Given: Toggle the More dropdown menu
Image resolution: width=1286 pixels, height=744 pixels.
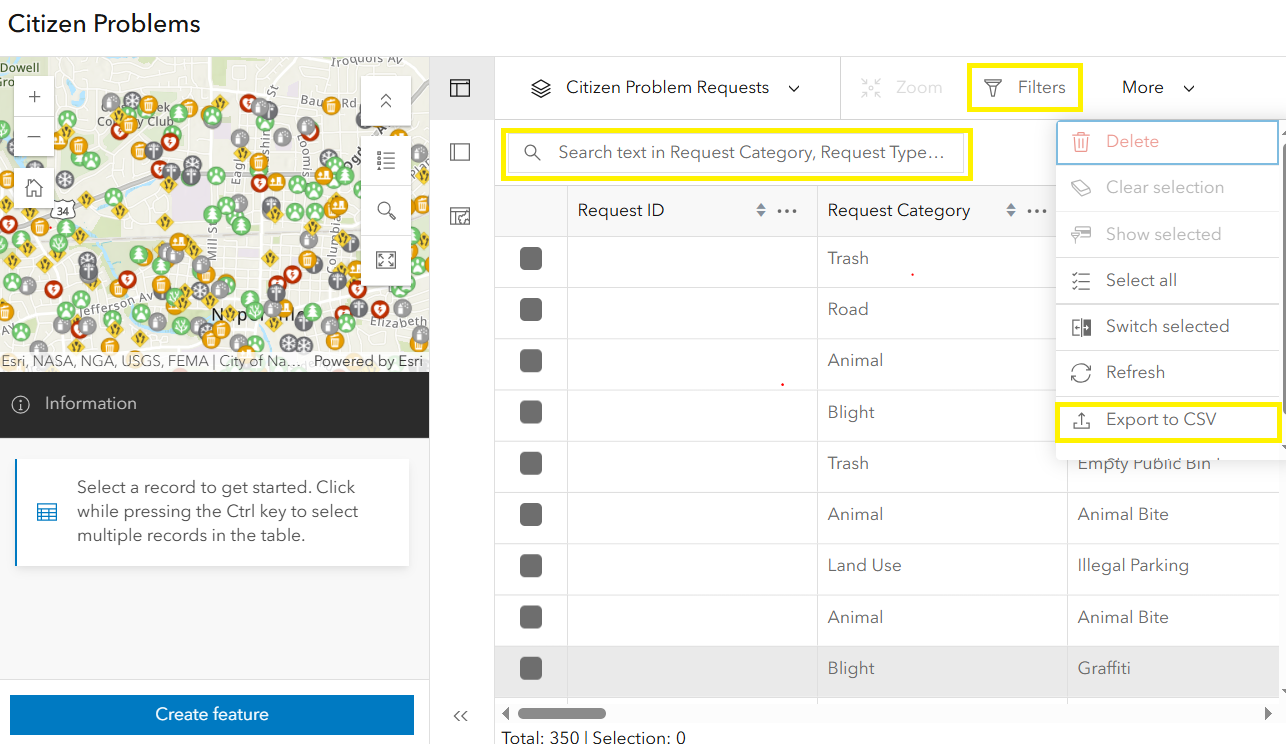Looking at the screenshot, I should point(1158,88).
